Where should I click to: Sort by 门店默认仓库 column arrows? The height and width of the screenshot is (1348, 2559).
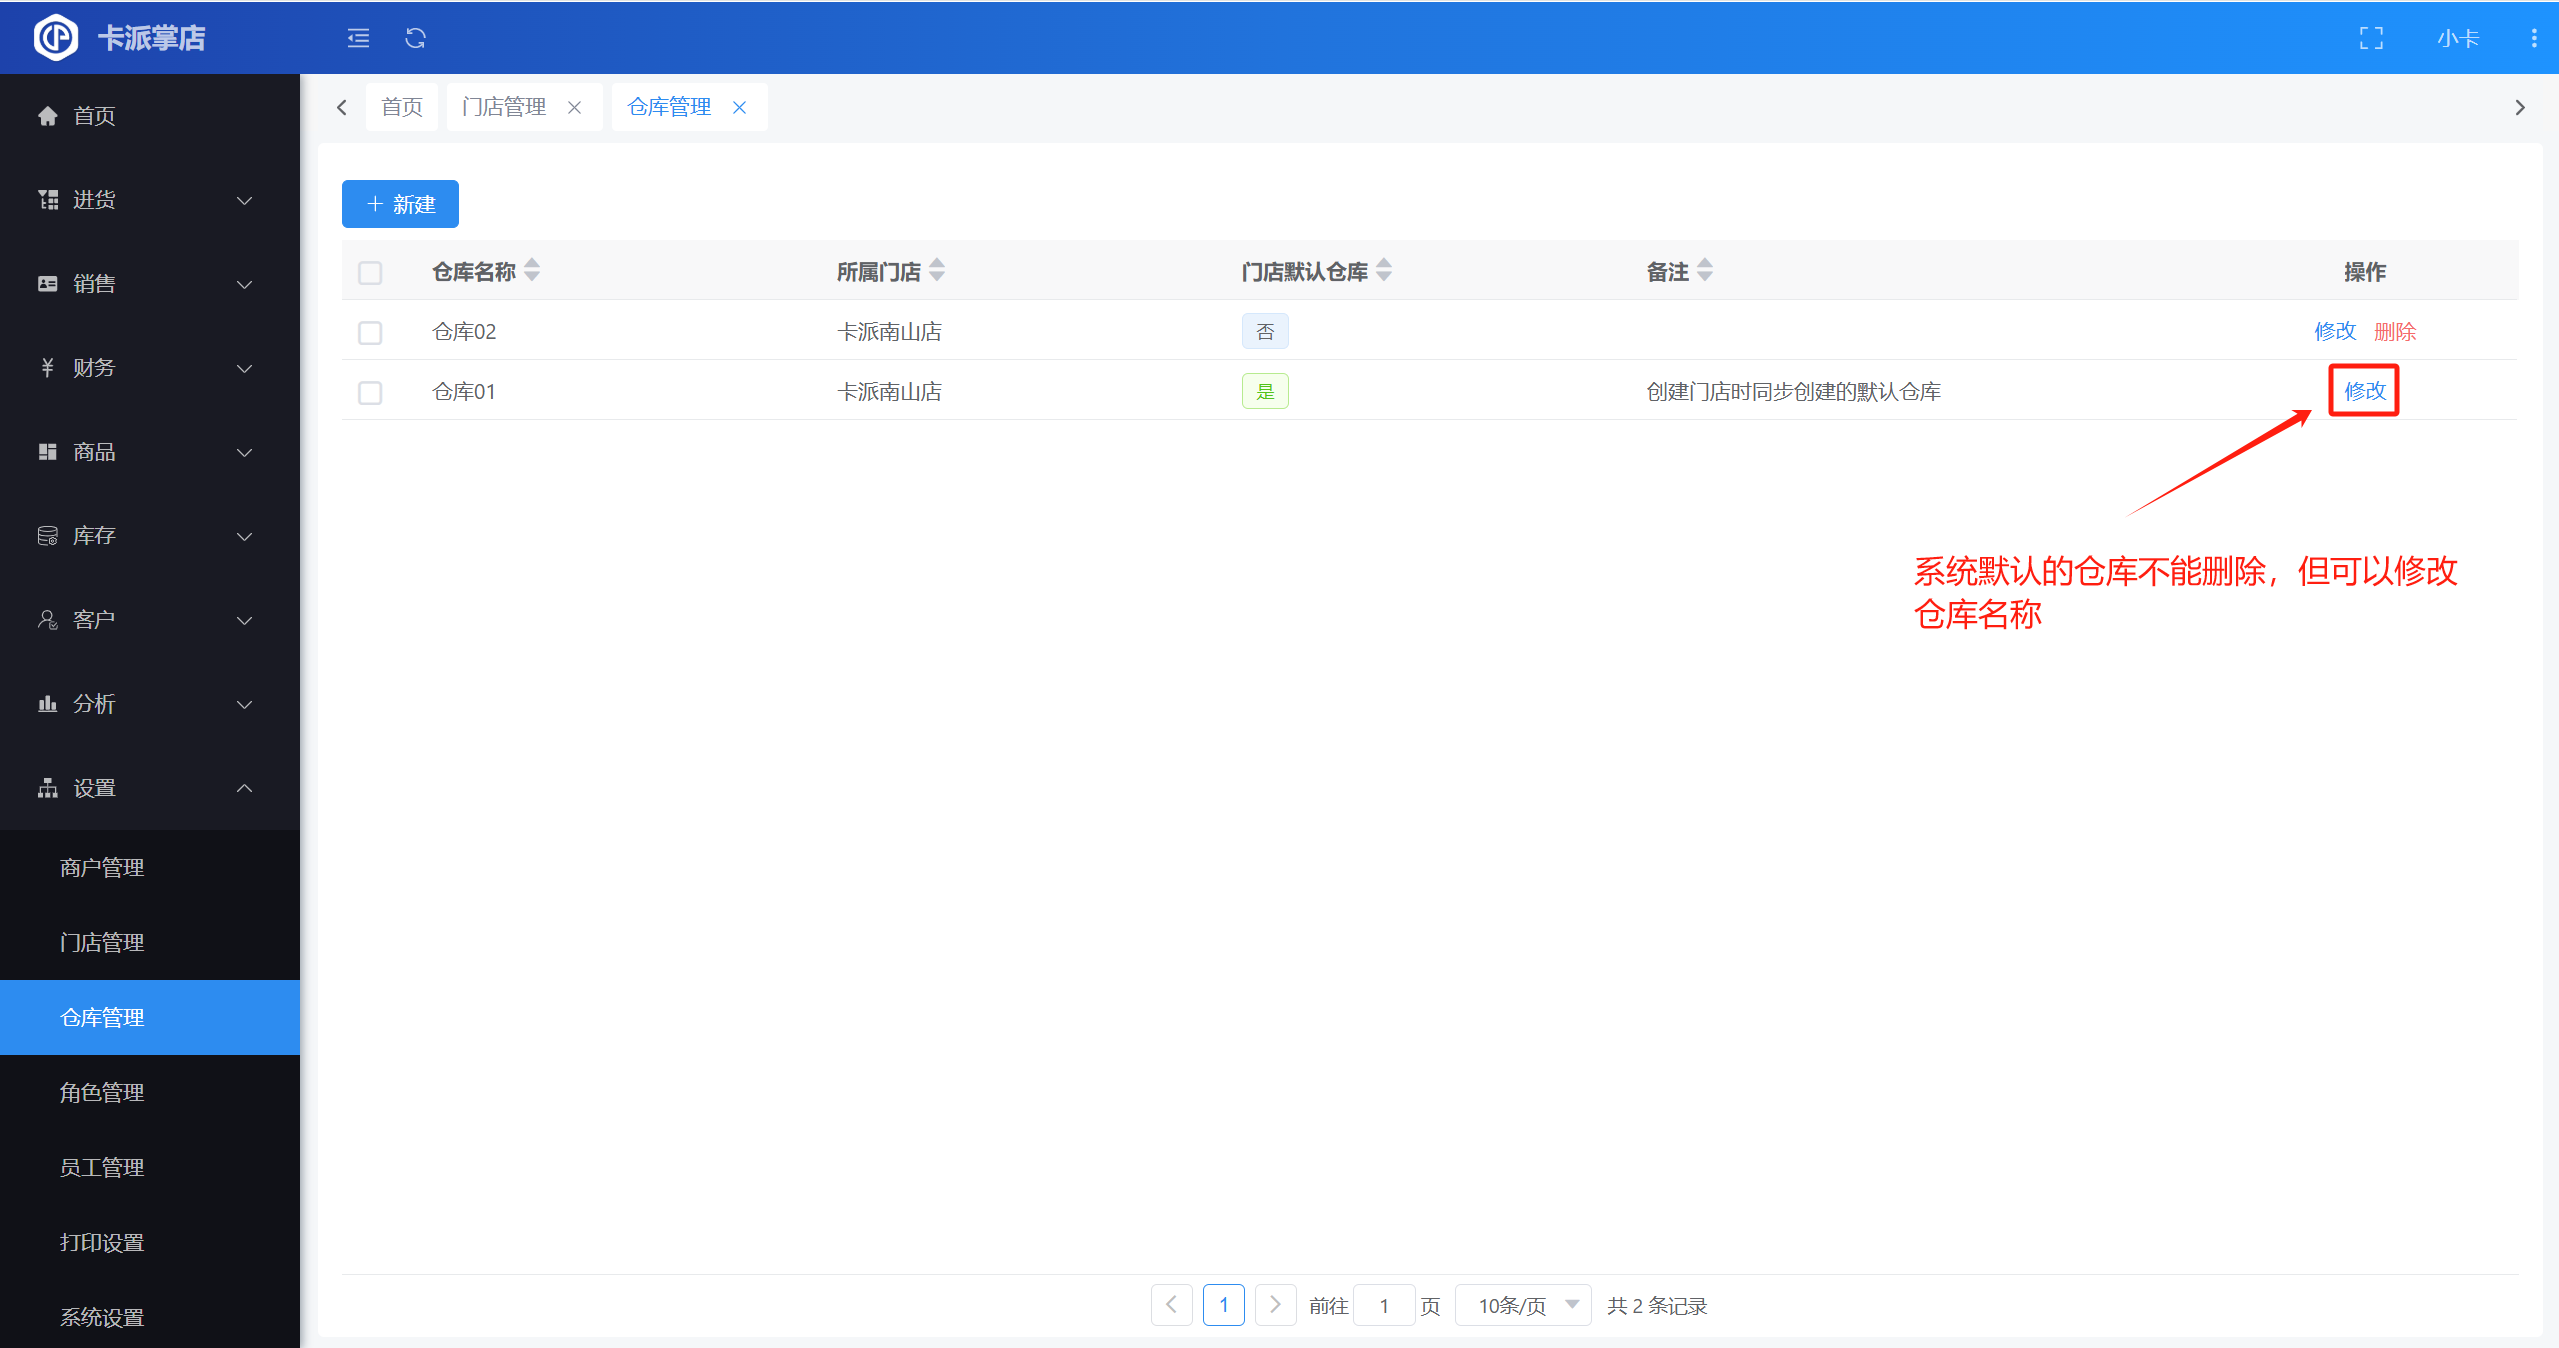[x=1384, y=270]
